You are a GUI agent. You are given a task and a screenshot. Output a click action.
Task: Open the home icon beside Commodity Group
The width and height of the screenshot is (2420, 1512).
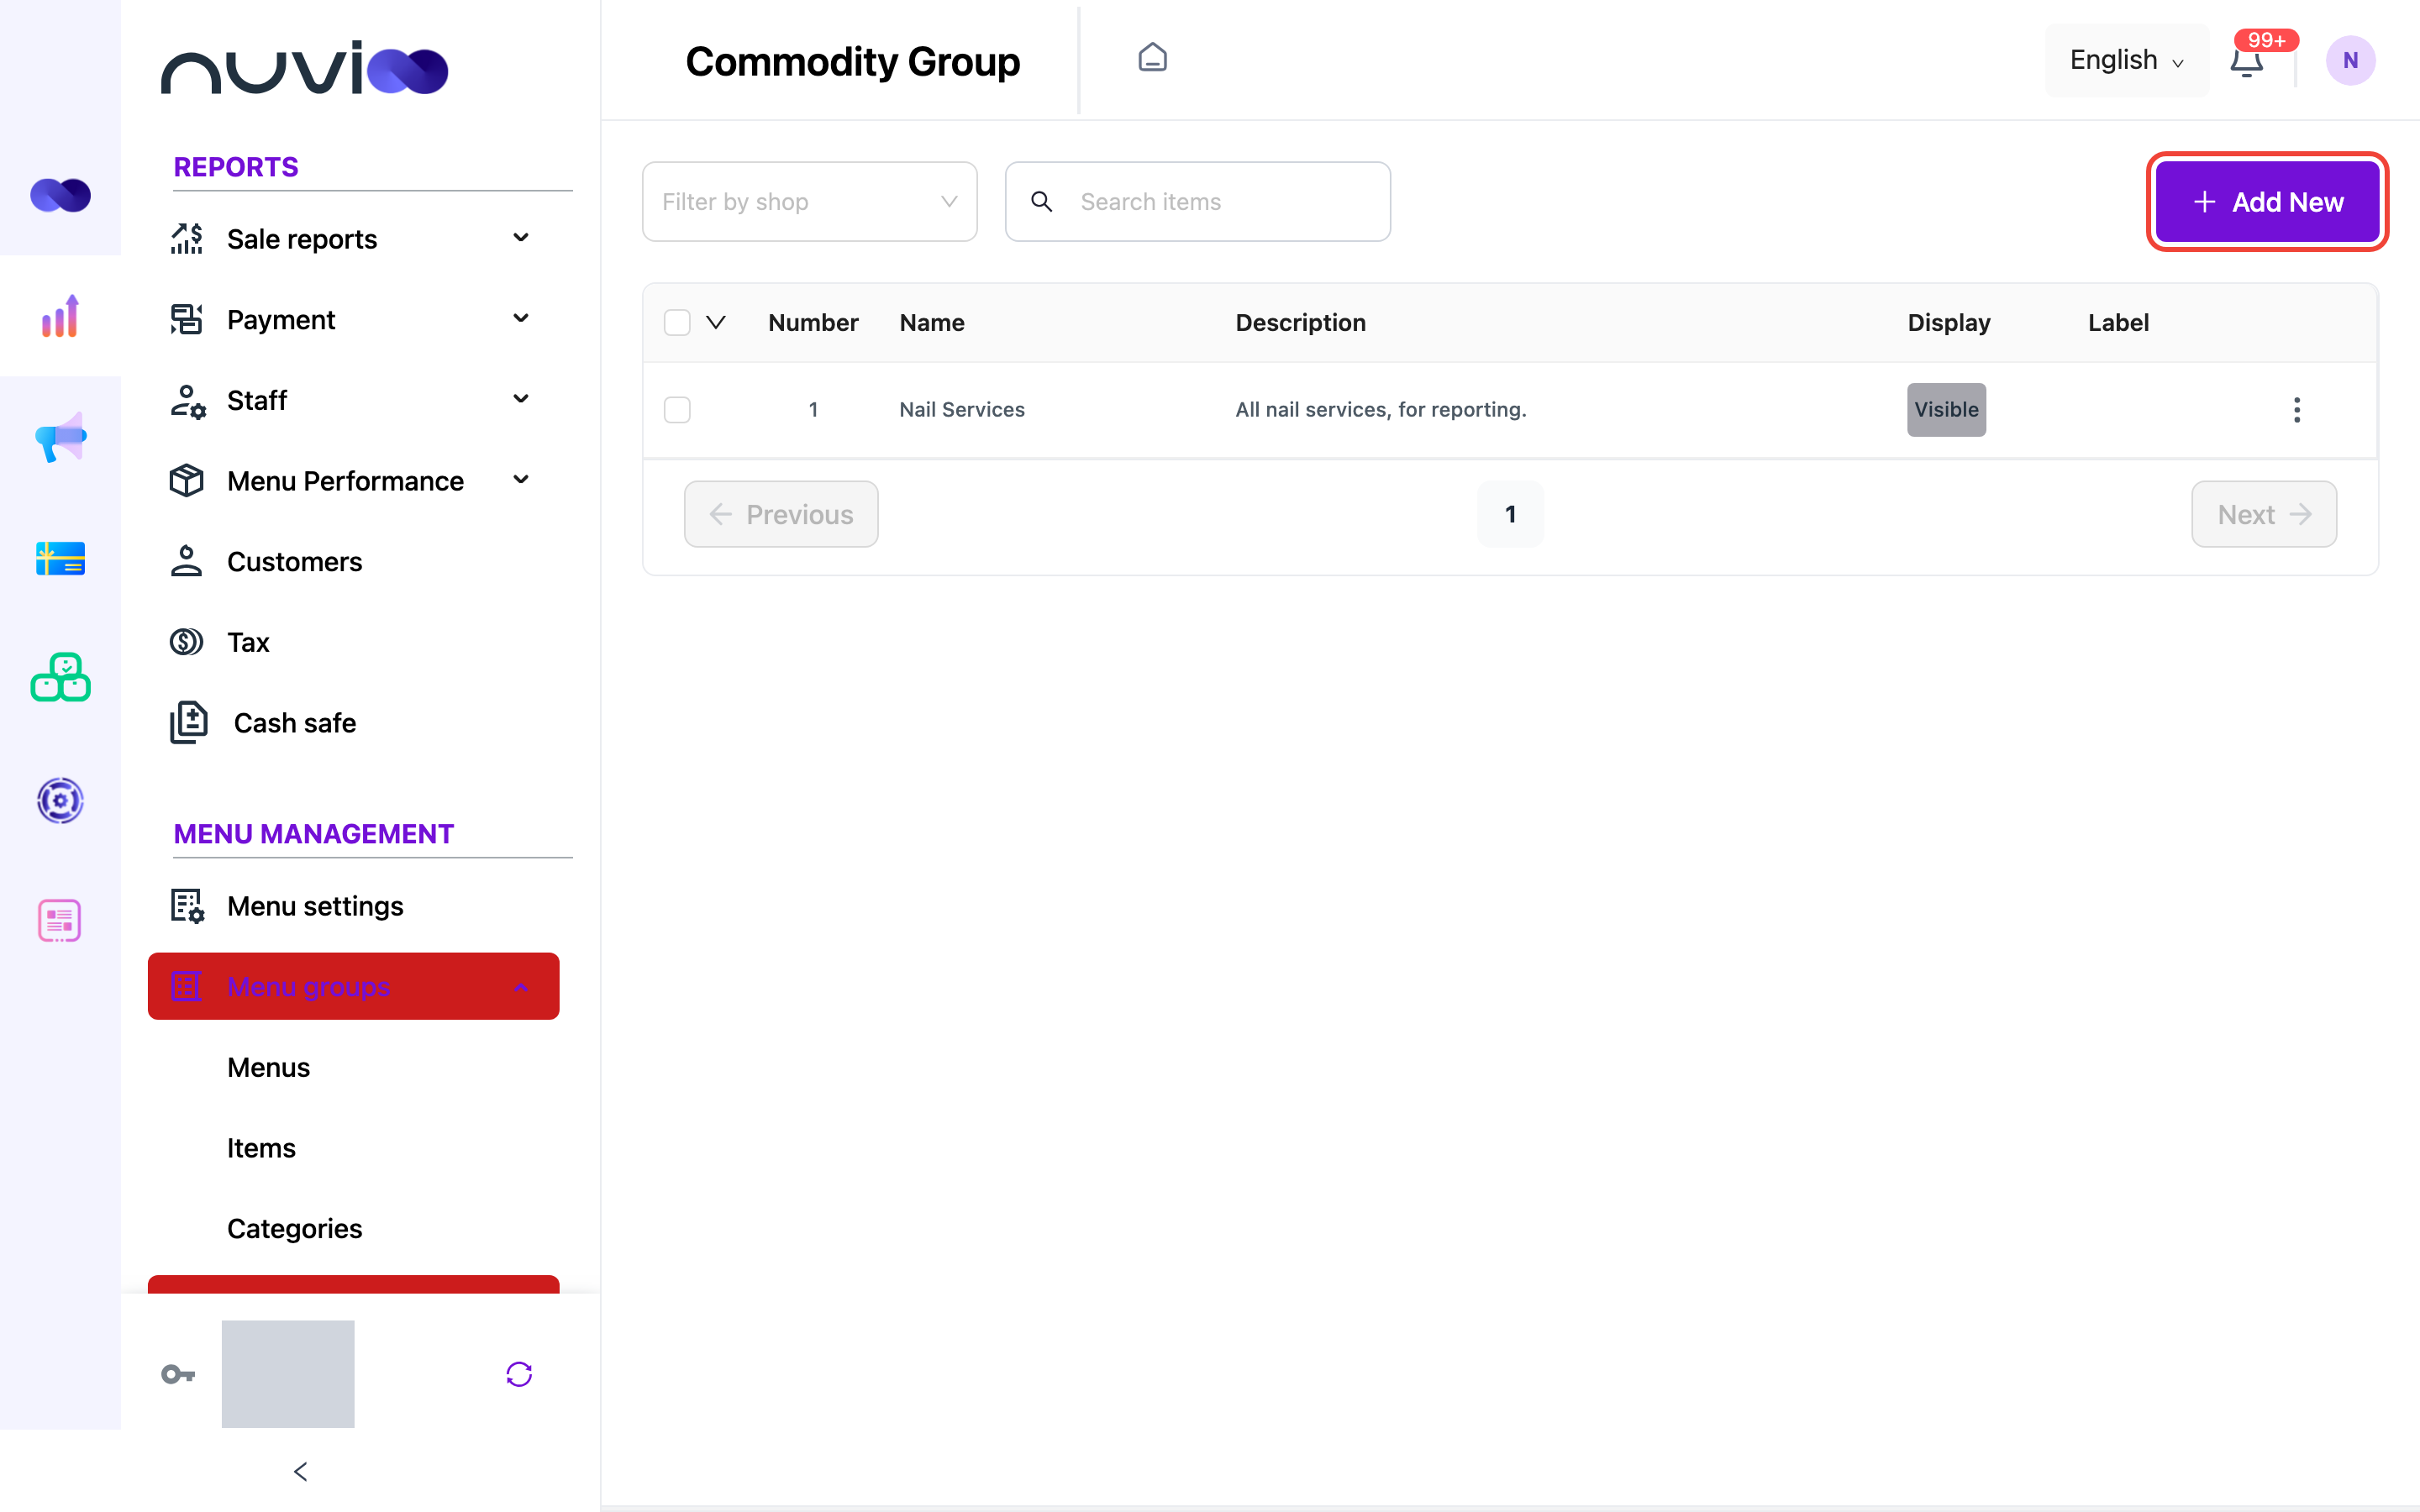[x=1152, y=59]
